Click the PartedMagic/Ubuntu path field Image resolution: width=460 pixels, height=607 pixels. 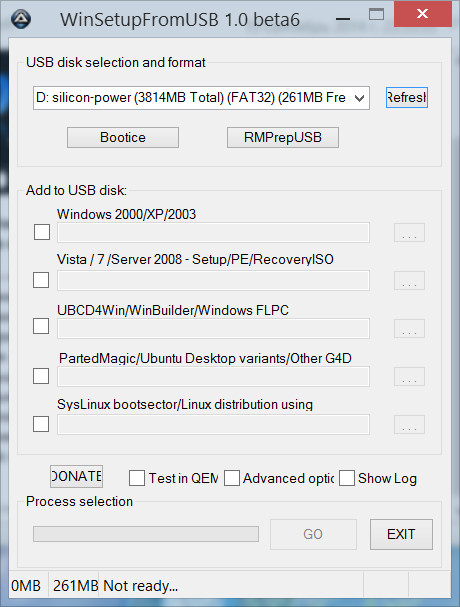click(213, 376)
